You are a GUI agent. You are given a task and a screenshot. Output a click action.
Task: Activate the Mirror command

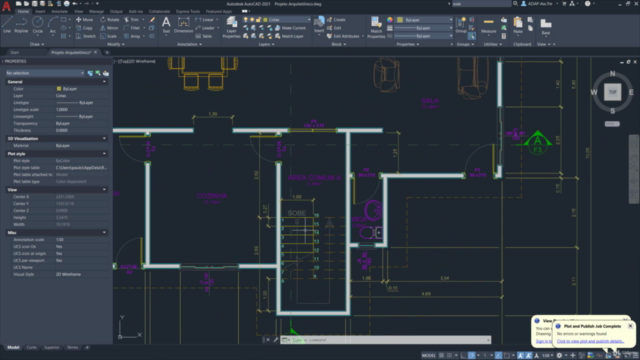109,28
